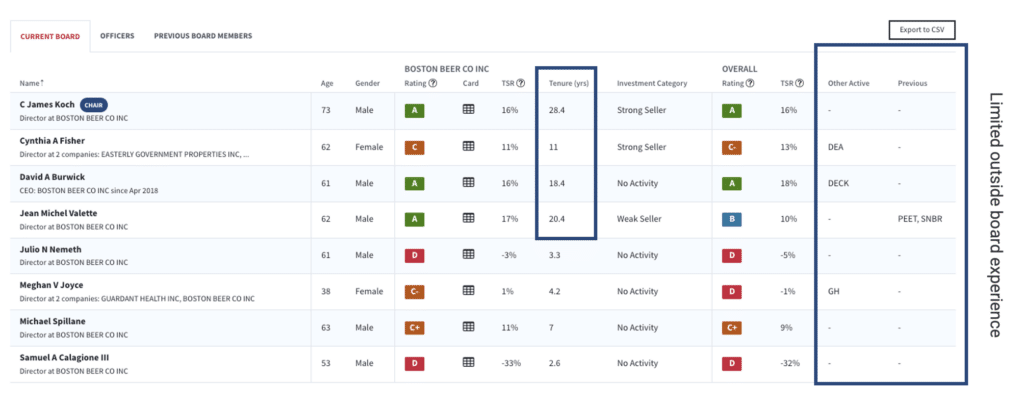1024x405 pixels.
Task: Sort by the Other Active column header
Action: [x=848, y=84]
